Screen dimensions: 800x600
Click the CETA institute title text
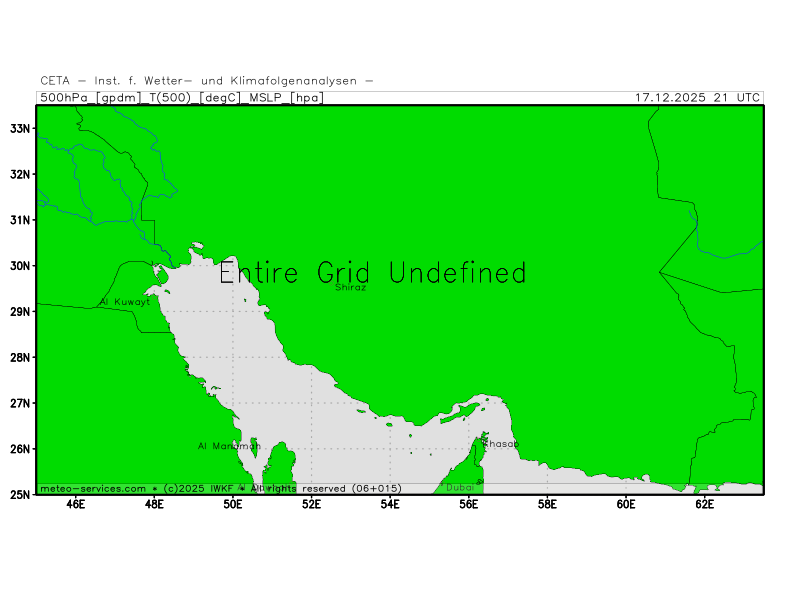coord(207,80)
